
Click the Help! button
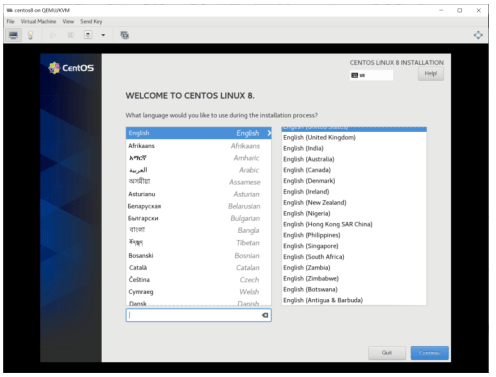pos(431,74)
